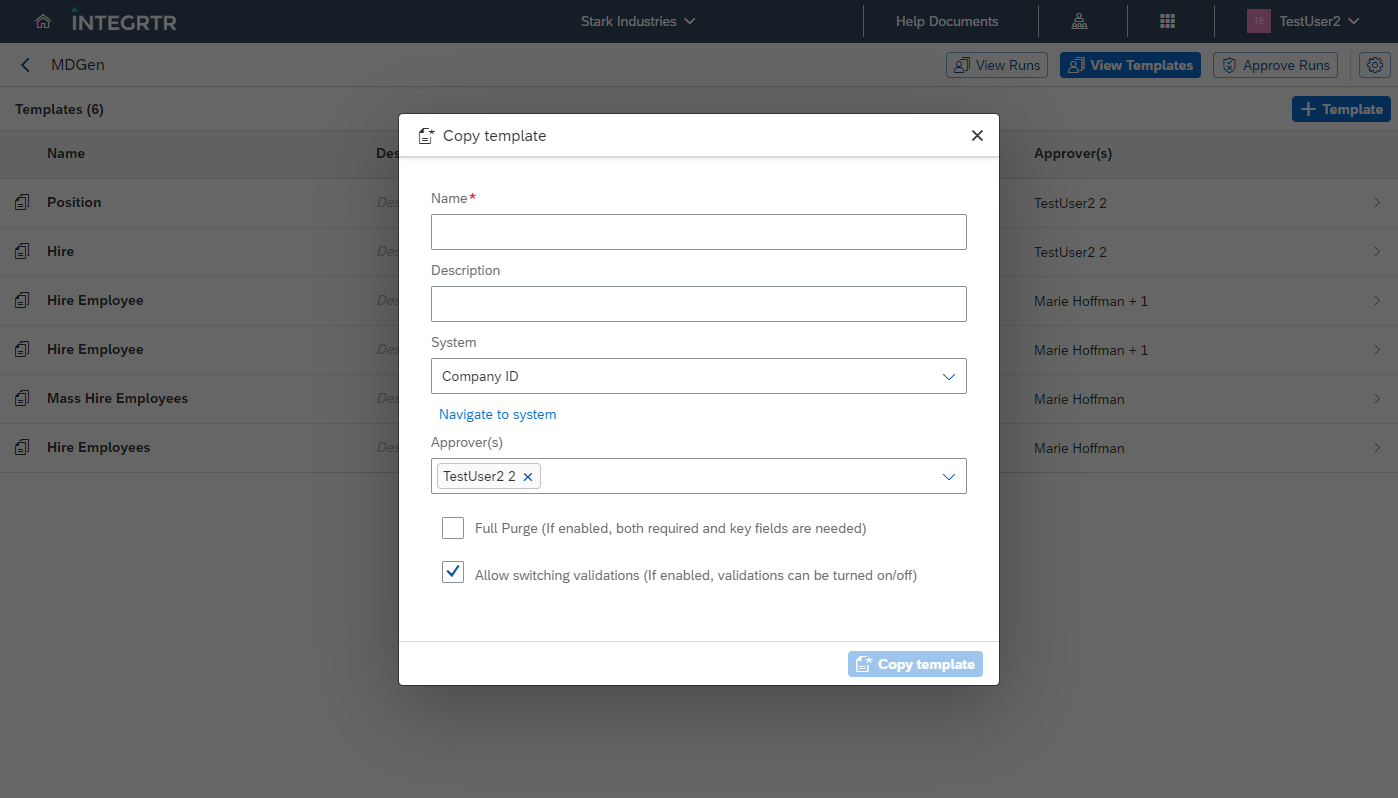Image resolution: width=1398 pixels, height=798 pixels.
Task: Expand the Approver(s) selection dropdown
Action: pyautogui.click(x=948, y=476)
